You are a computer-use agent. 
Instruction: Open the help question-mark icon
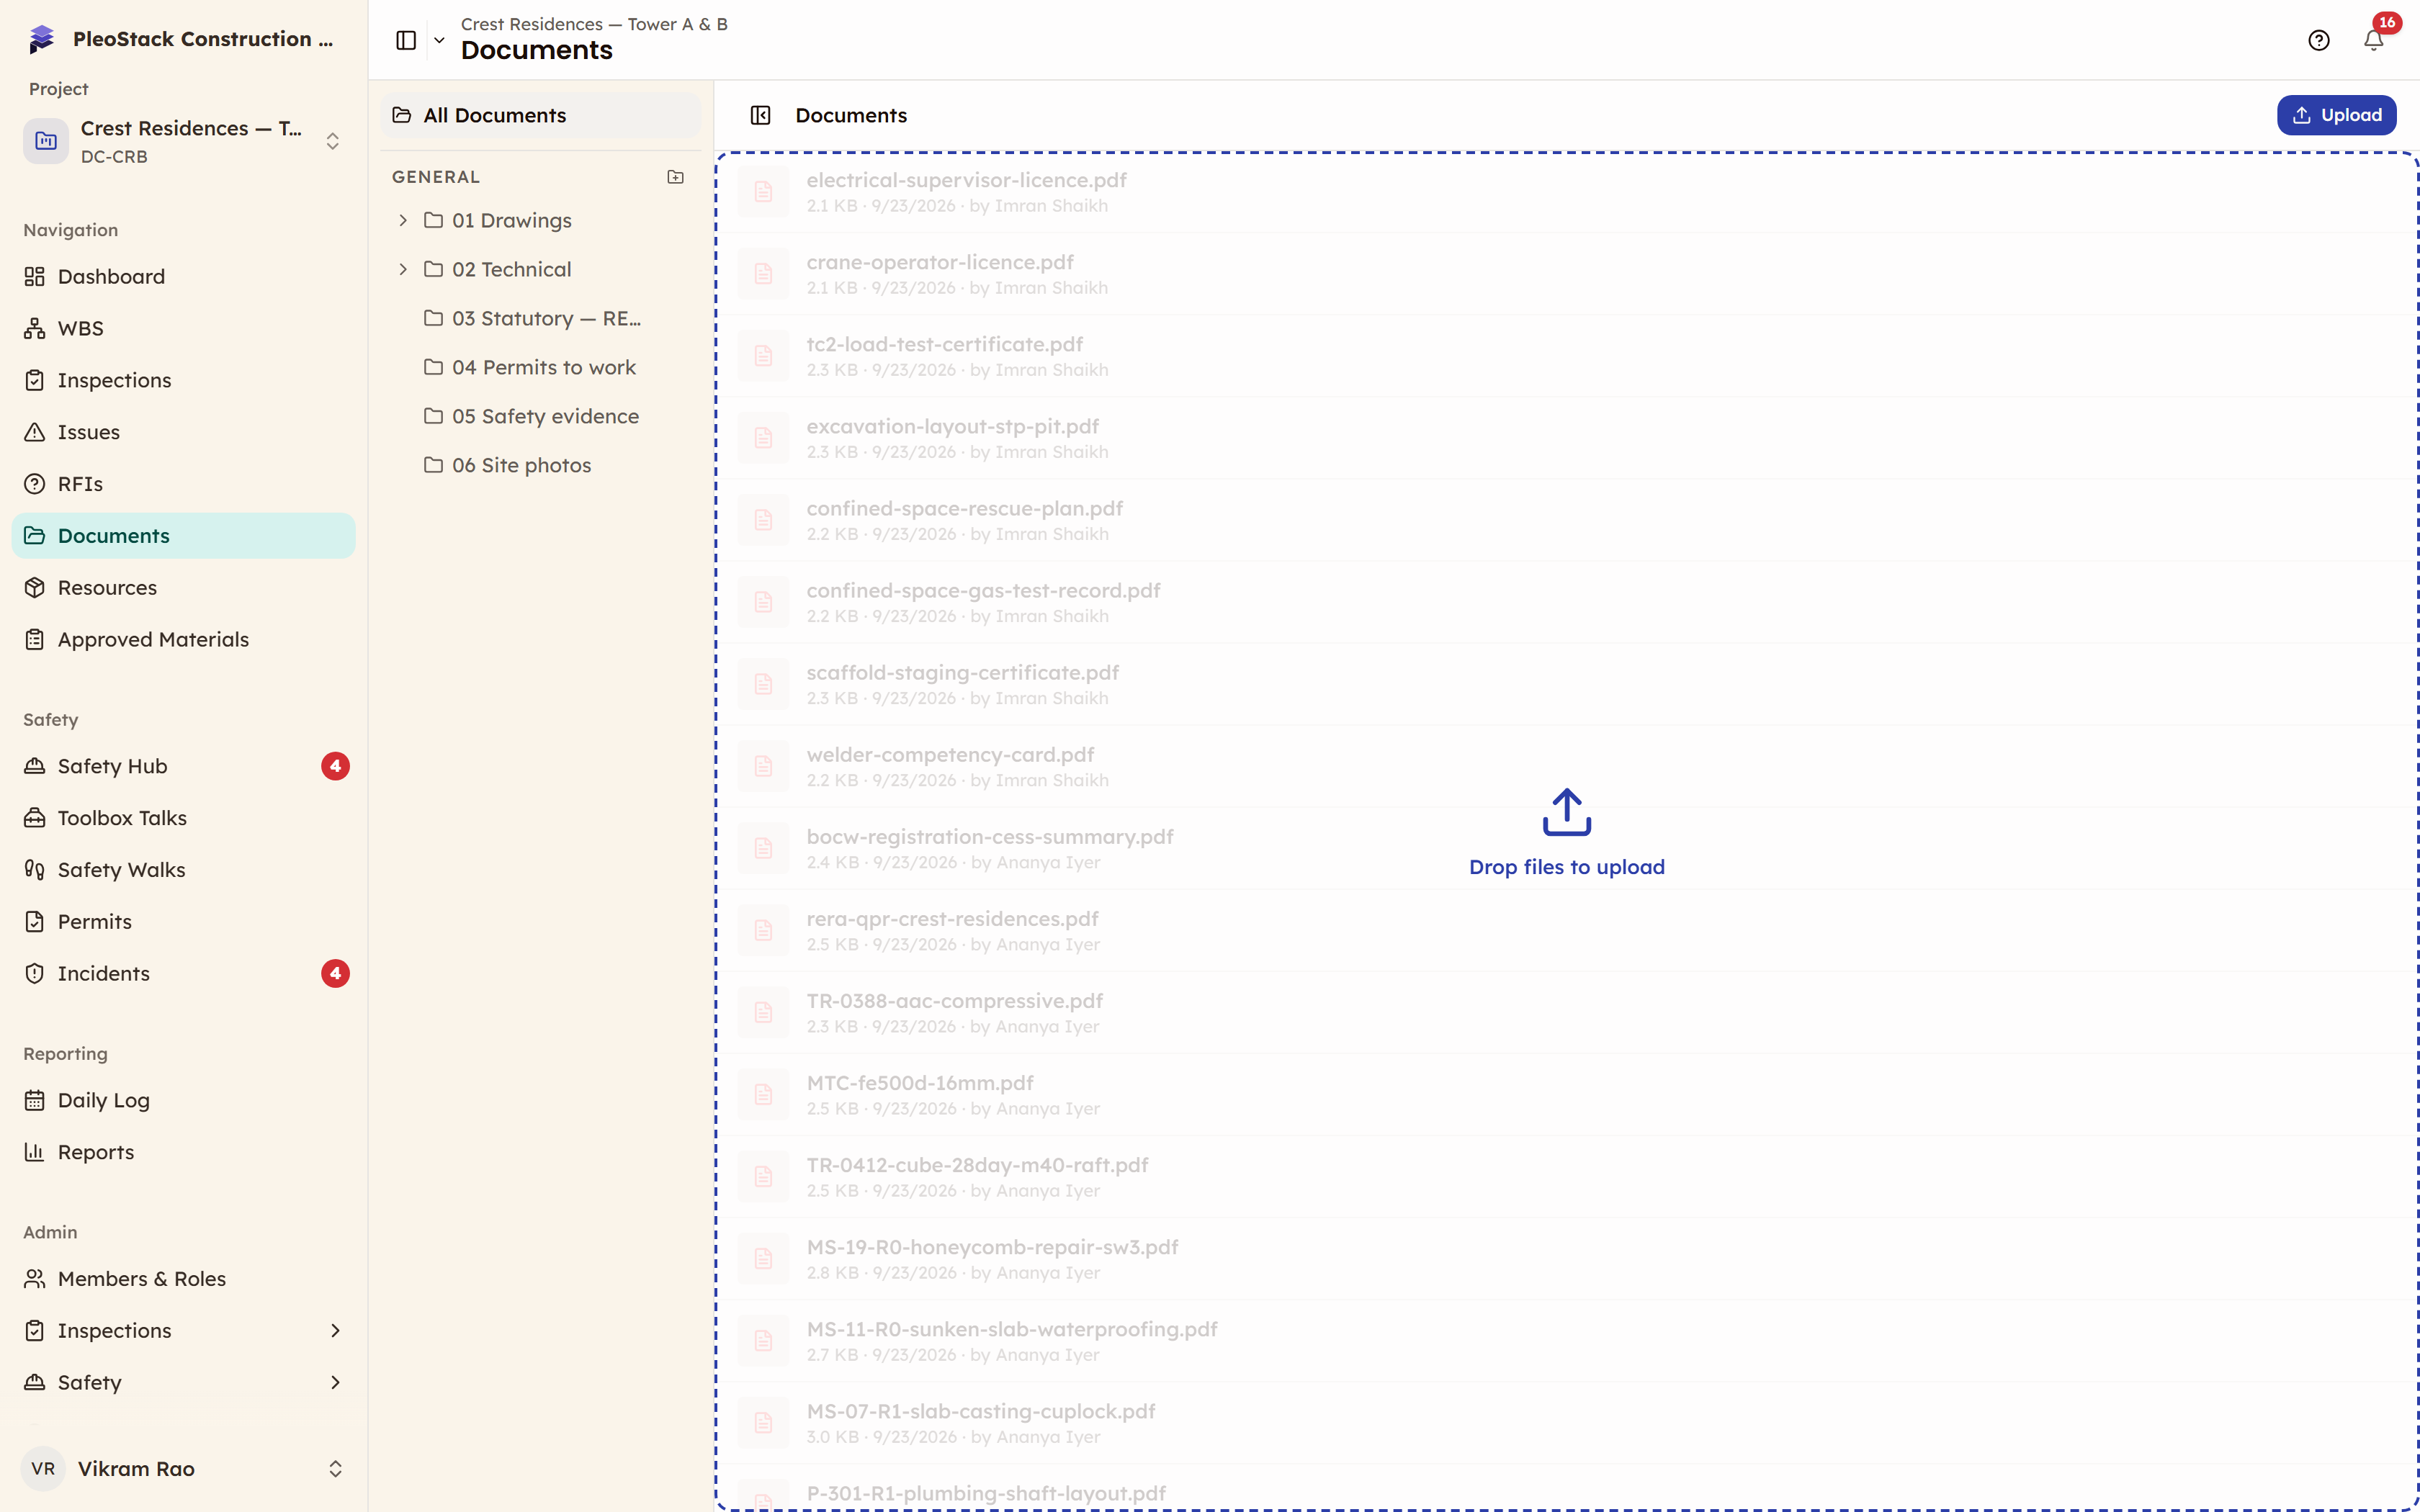pos(2319,40)
